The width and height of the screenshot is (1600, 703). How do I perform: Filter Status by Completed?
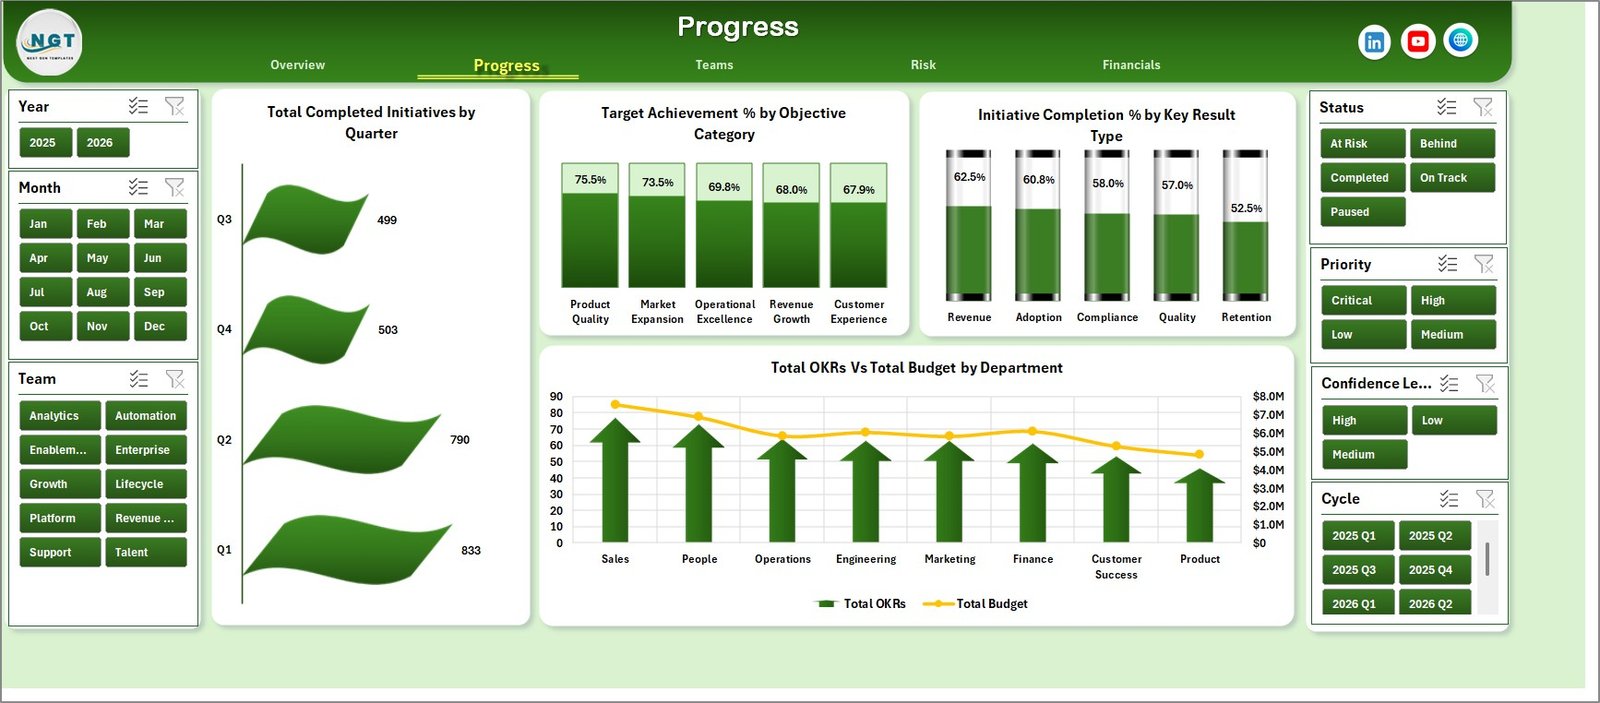pos(1363,178)
